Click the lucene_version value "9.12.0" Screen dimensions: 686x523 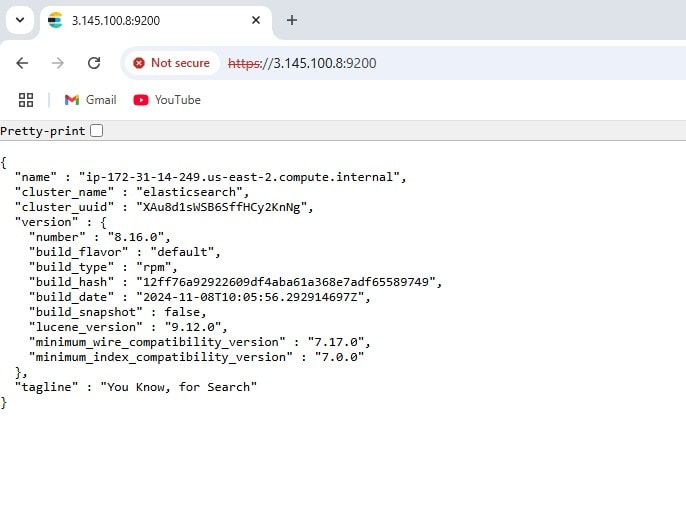[193, 327]
